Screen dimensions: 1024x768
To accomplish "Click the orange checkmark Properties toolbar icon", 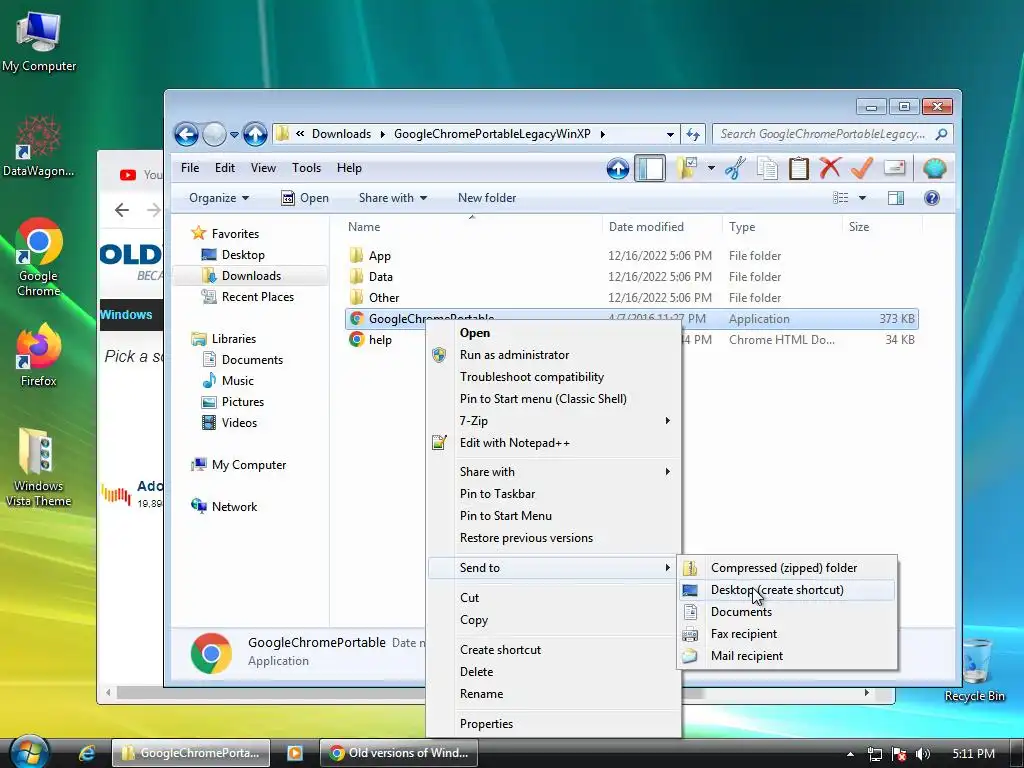I will tap(862, 168).
